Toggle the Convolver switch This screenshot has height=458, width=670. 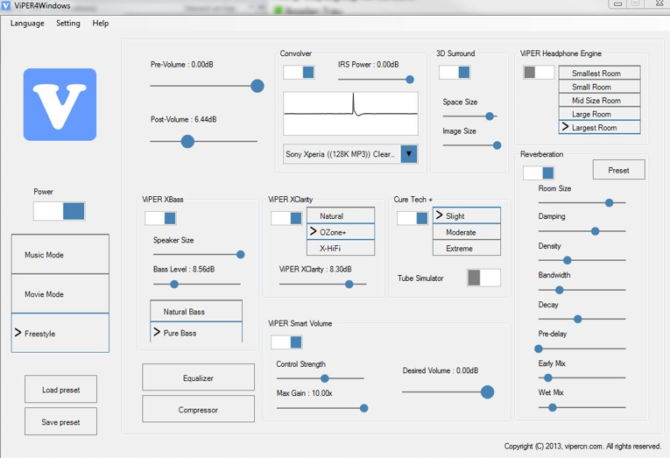tap(299, 72)
